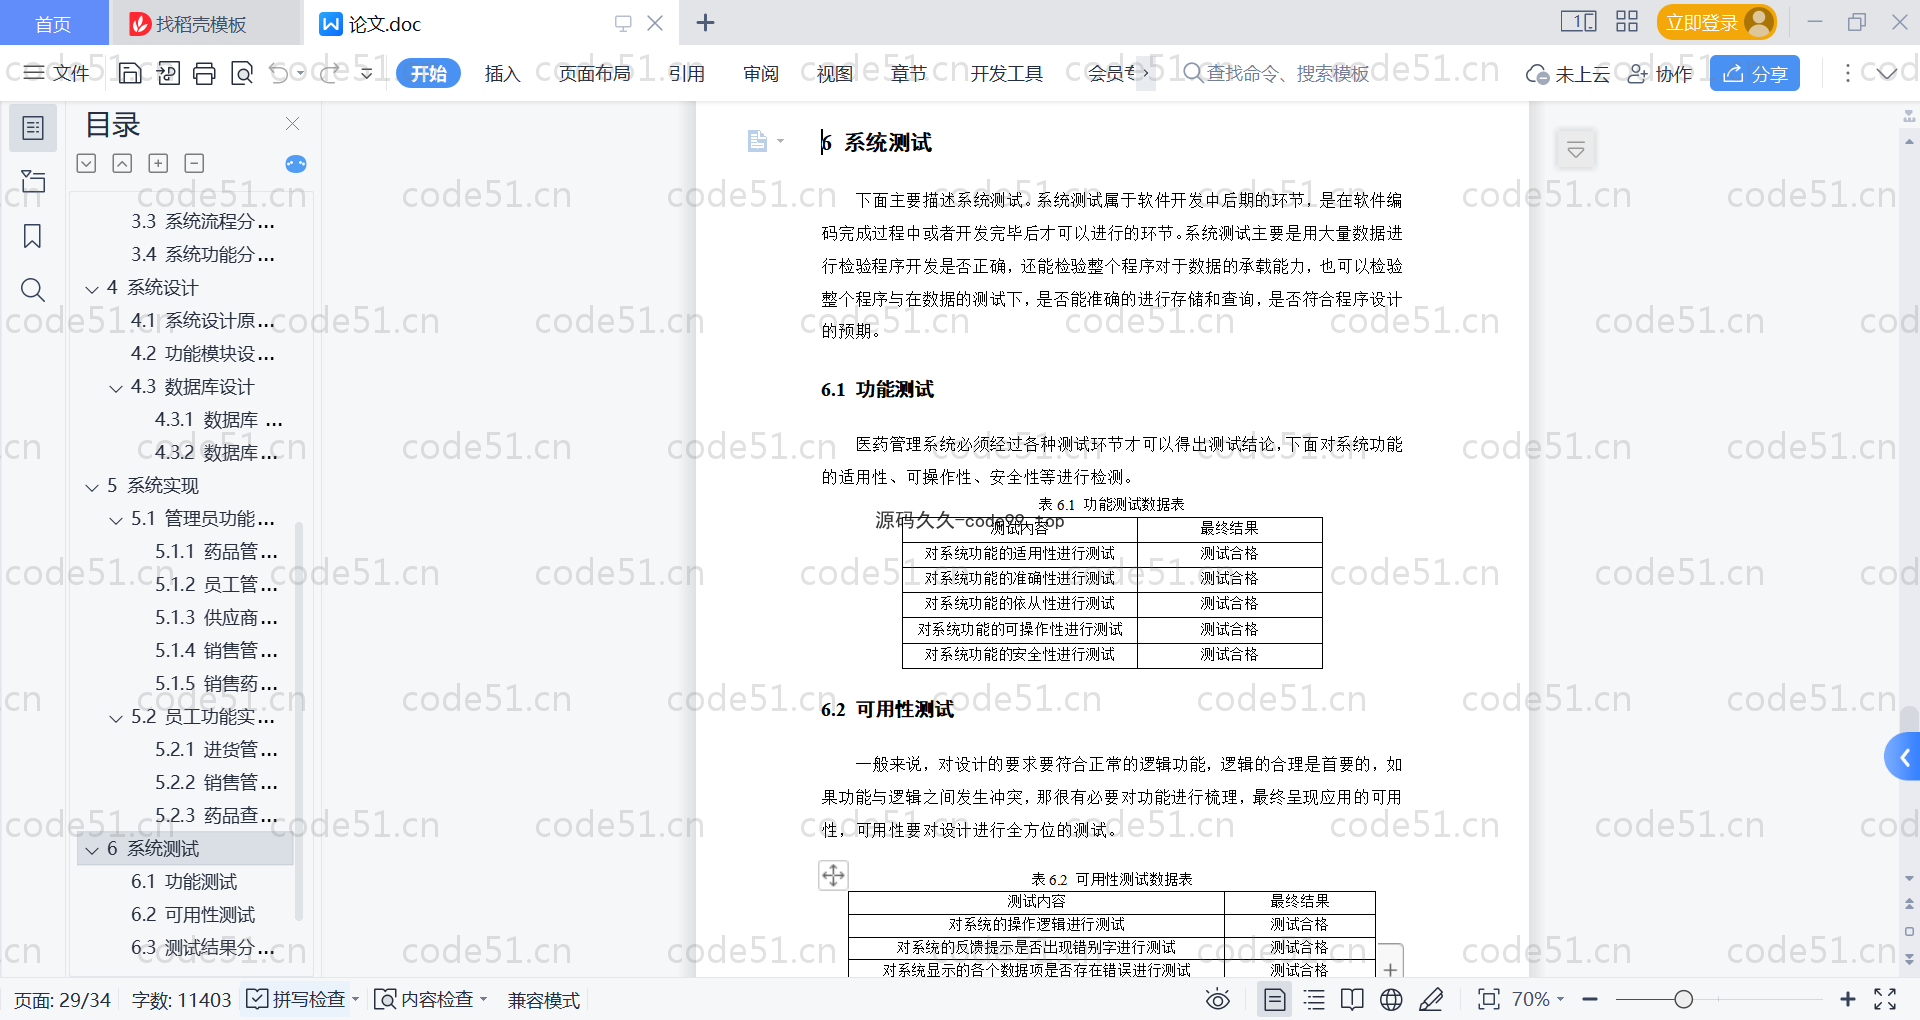Screen dimensions: 1920x1020
Task: Collapse the 4 系统设计 outline section
Action: [x=92, y=289]
